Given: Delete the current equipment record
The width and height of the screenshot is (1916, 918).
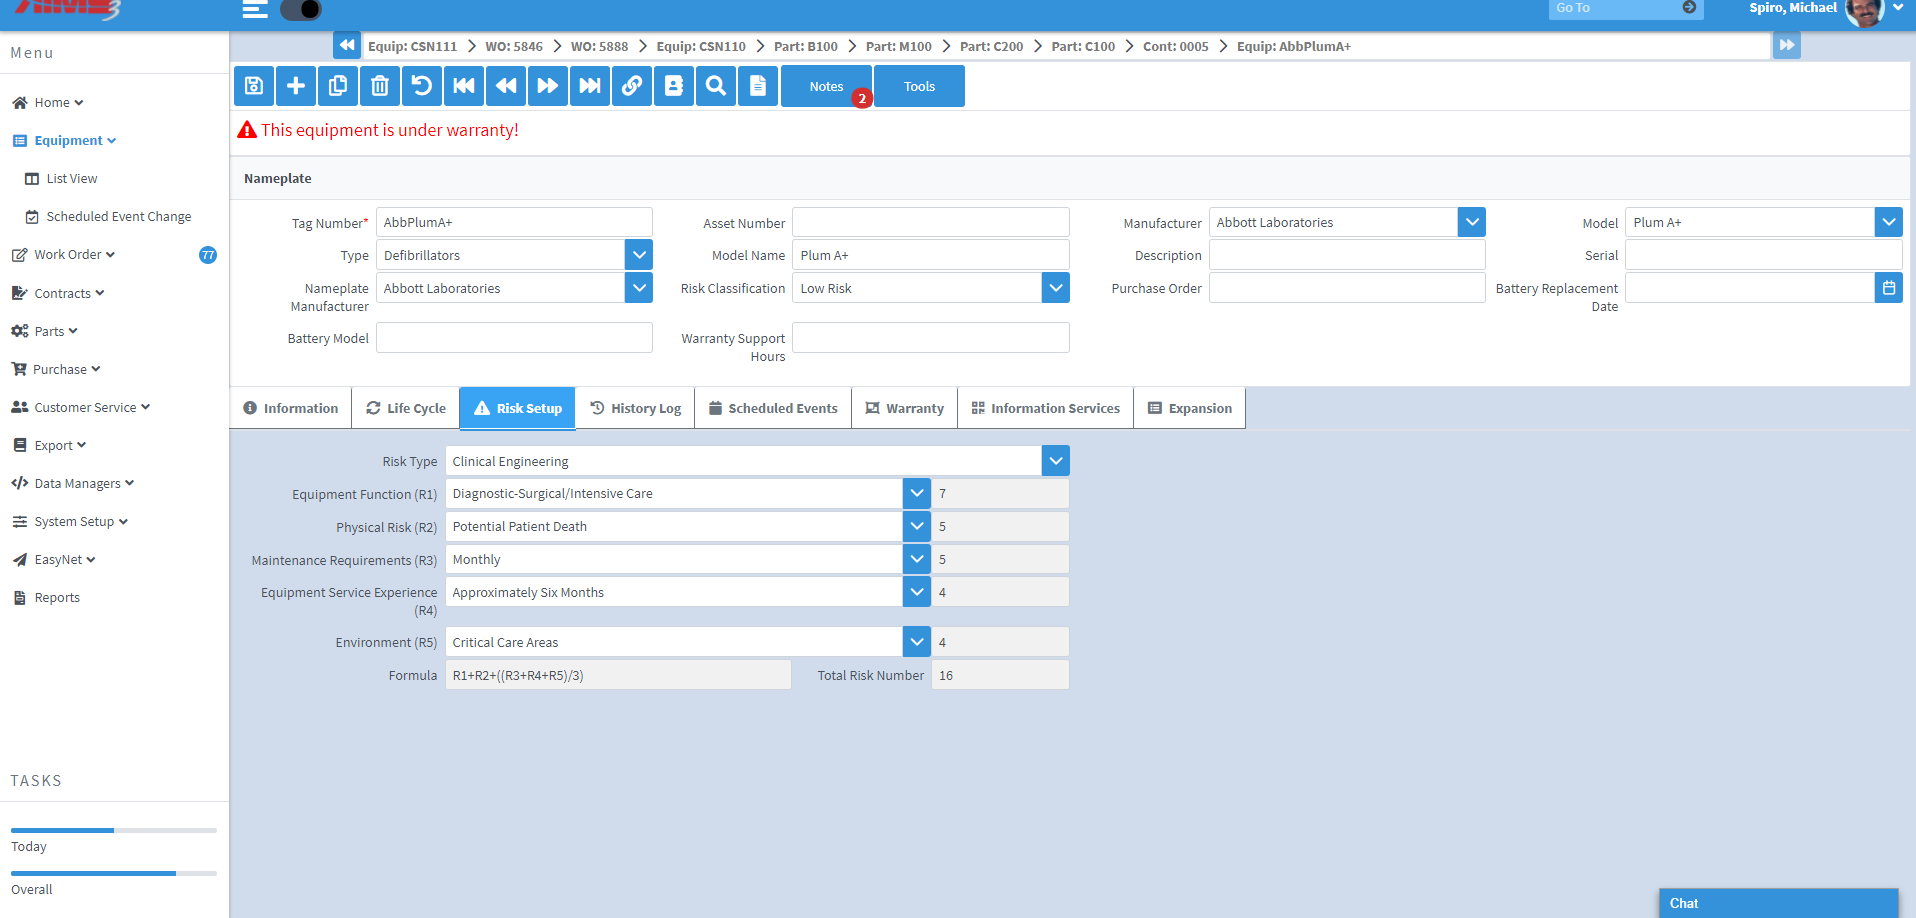Looking at the screenshot, I should tap(379, 86).
